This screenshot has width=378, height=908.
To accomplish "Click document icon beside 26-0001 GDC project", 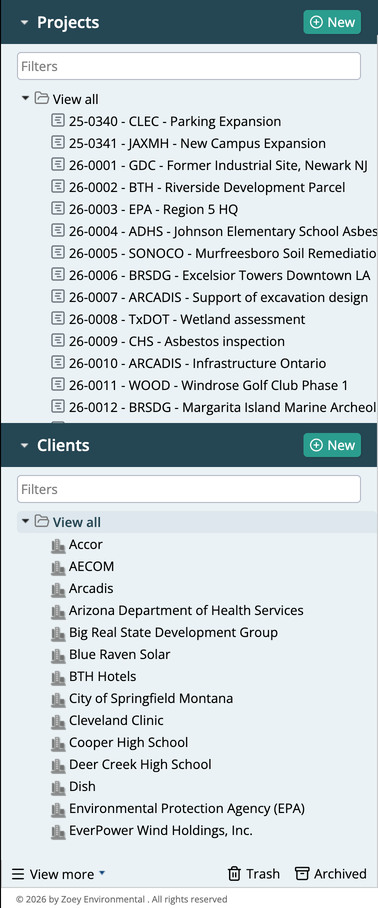I will (x=58, y=165).
